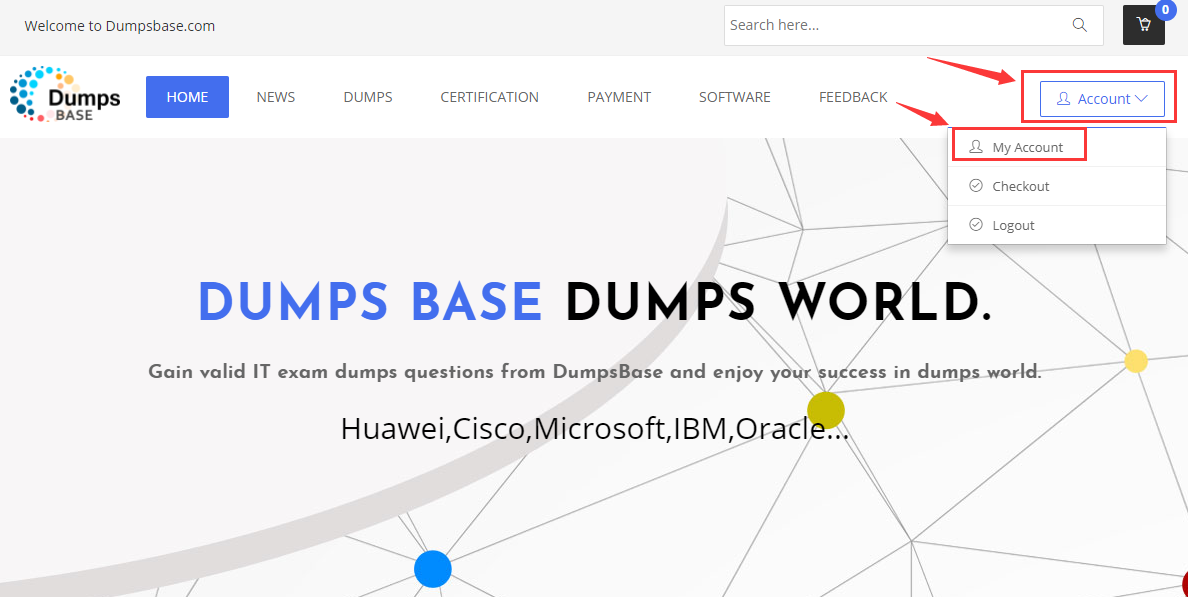Screen dimensions: 1188x597
Task: Go to the HOME menu item
Action: point(187,97)
